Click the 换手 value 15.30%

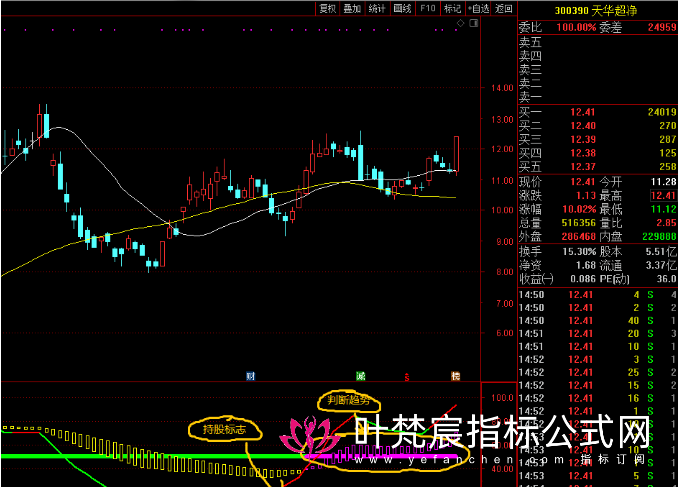tap(579, 252)
